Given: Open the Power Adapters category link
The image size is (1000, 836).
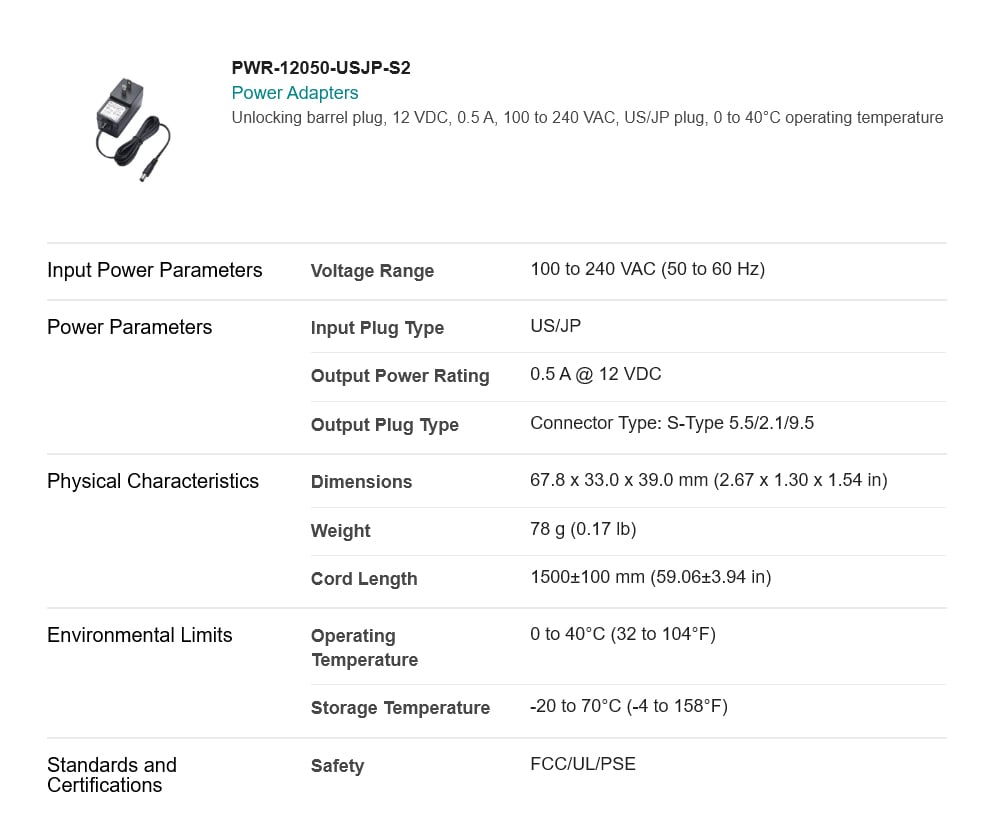Looking at the screenshot, I should [x=295, y=93].
